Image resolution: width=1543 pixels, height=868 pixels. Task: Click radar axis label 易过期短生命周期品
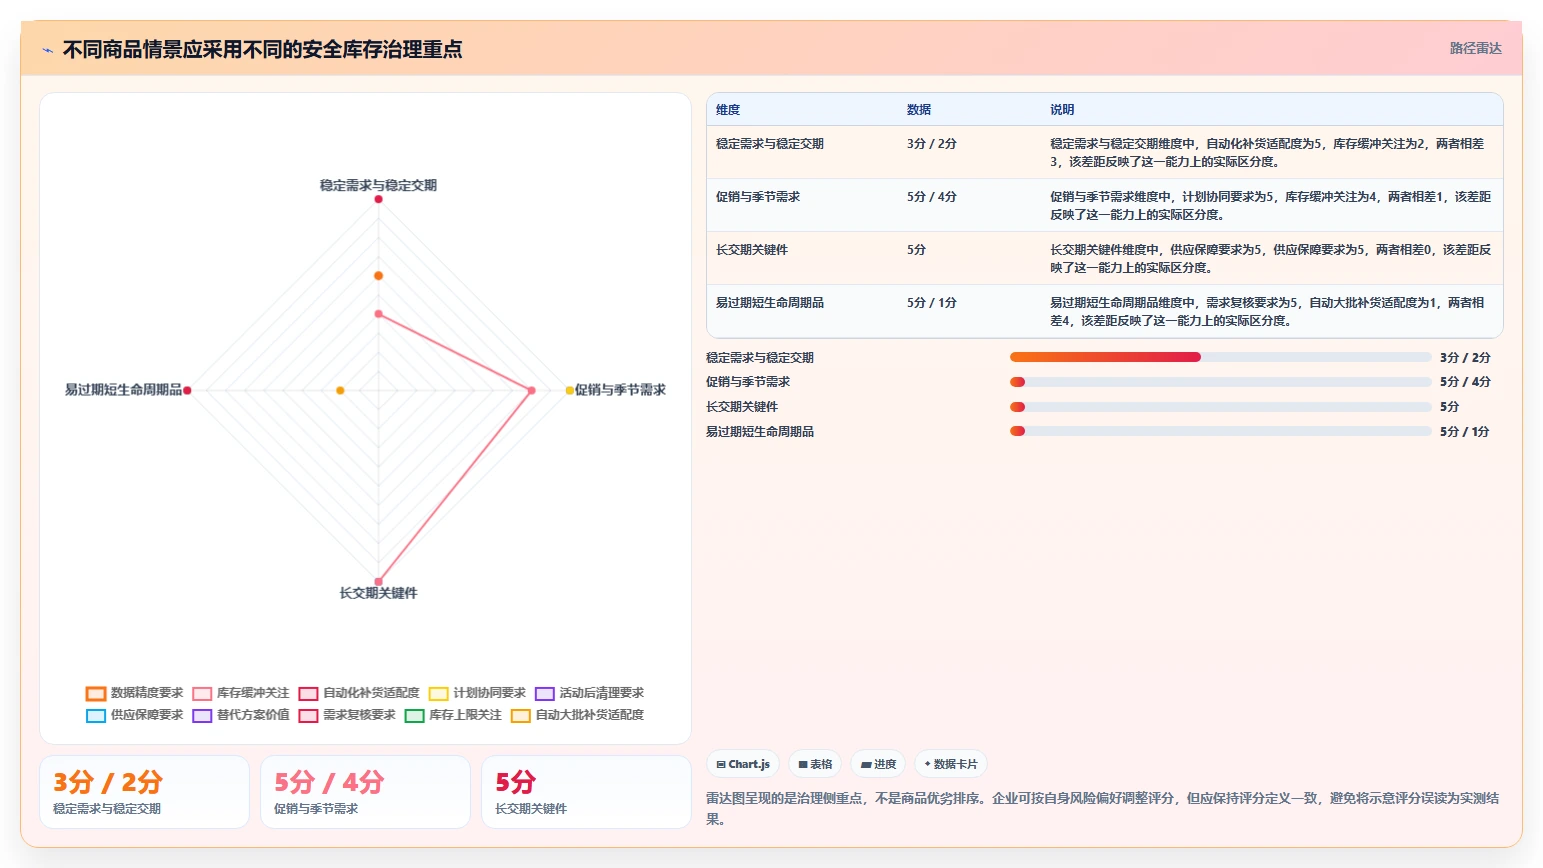(x=123, y=390)
